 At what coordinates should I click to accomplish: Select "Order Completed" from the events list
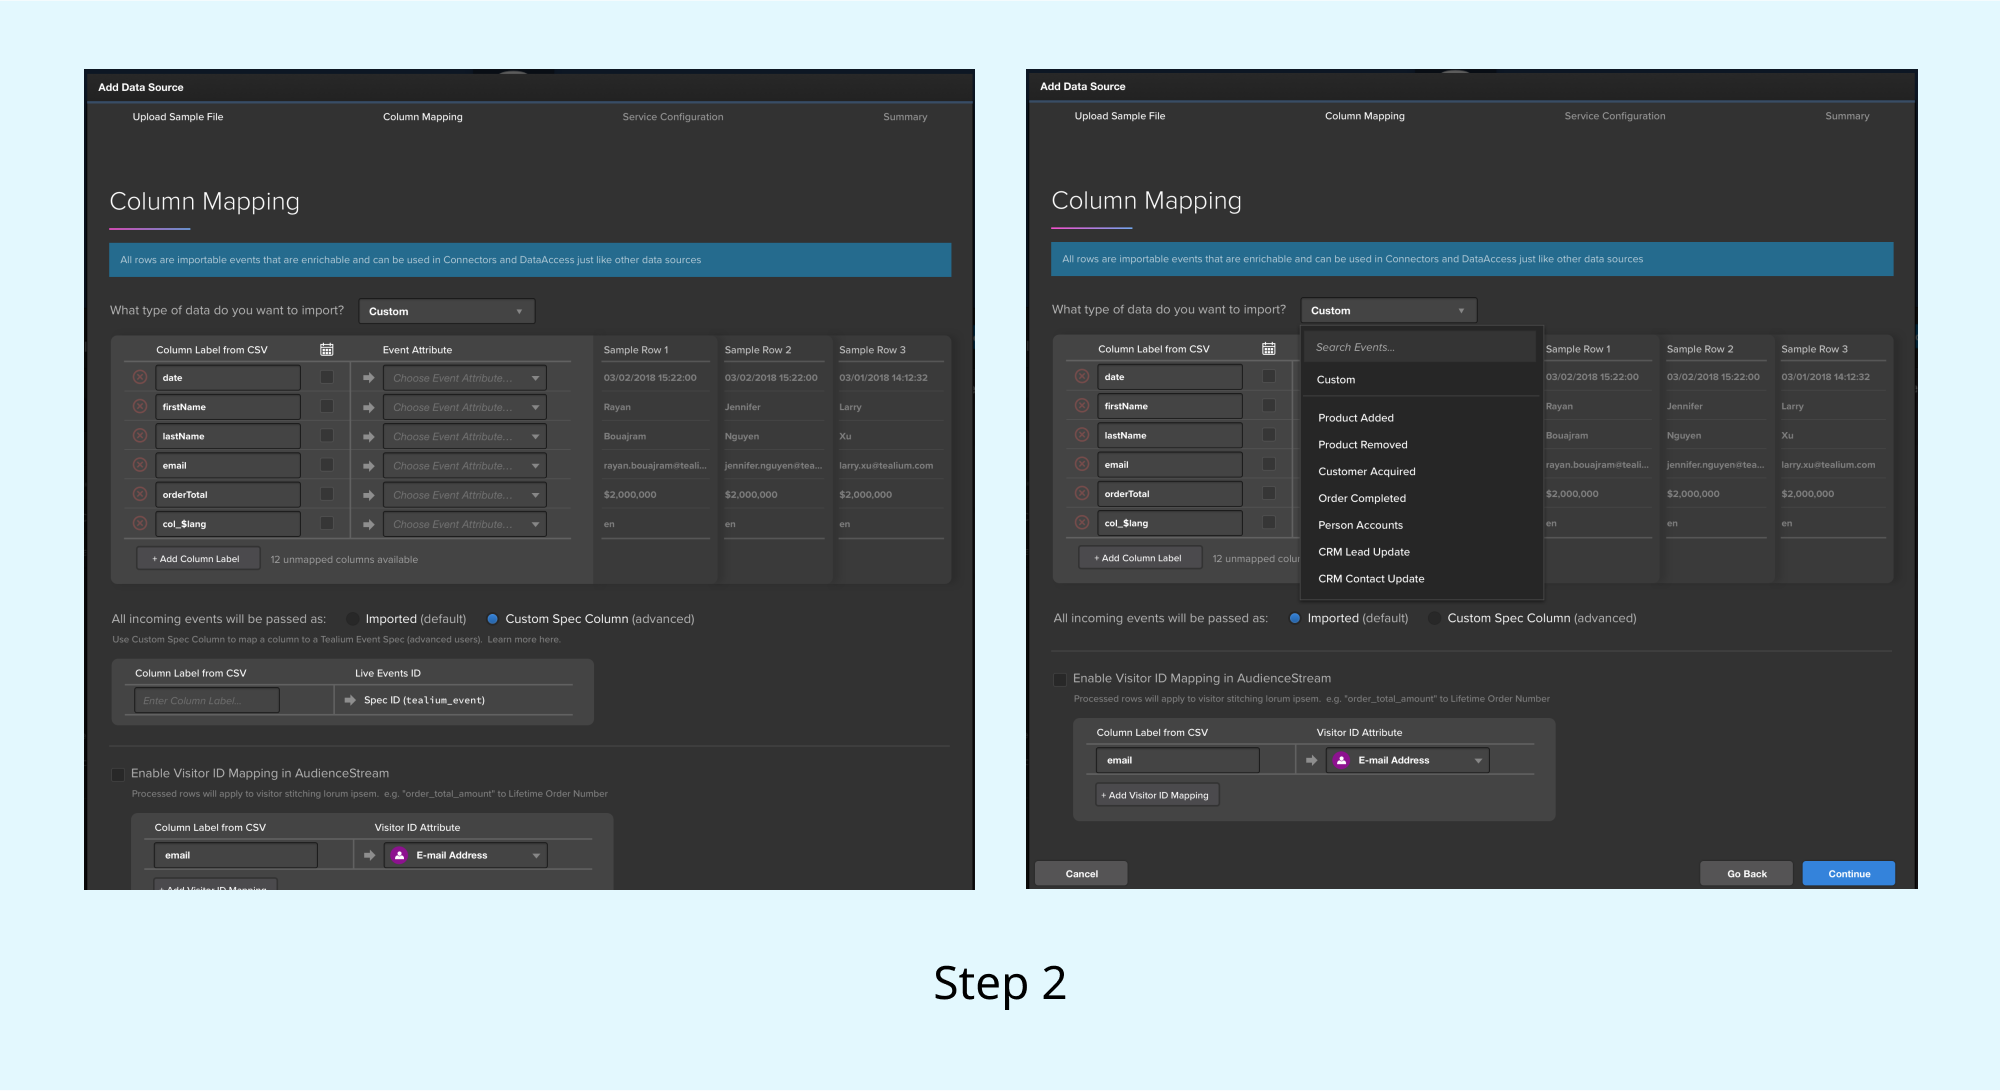tap(1361, 498)
